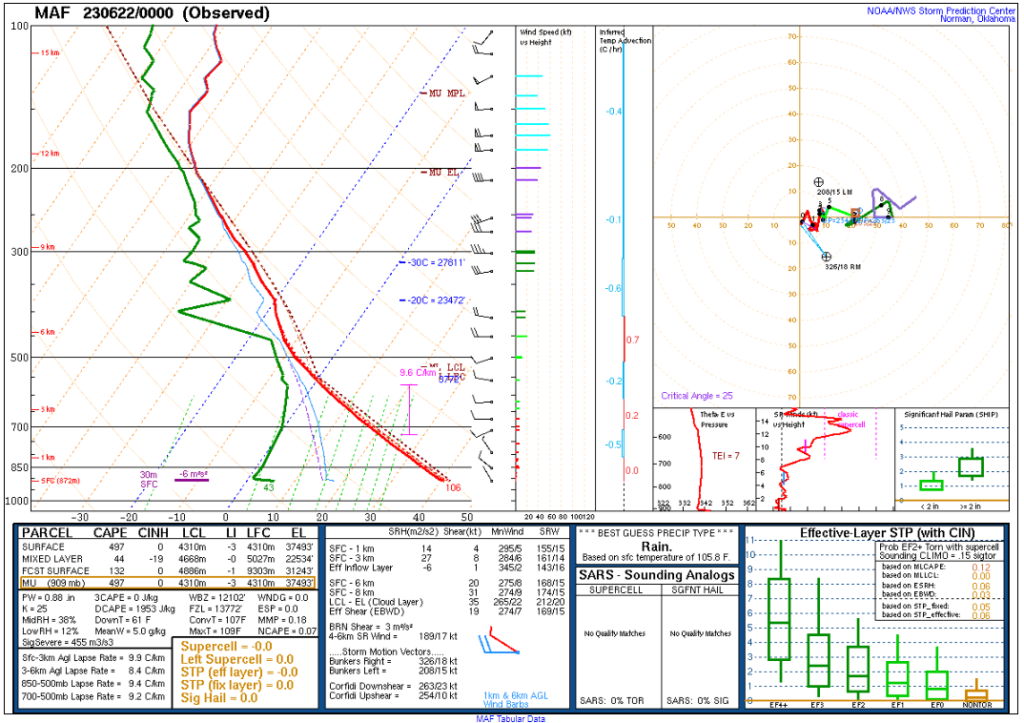
Task: Open the MAF Tabular Data link
Action: click(511, 717)
